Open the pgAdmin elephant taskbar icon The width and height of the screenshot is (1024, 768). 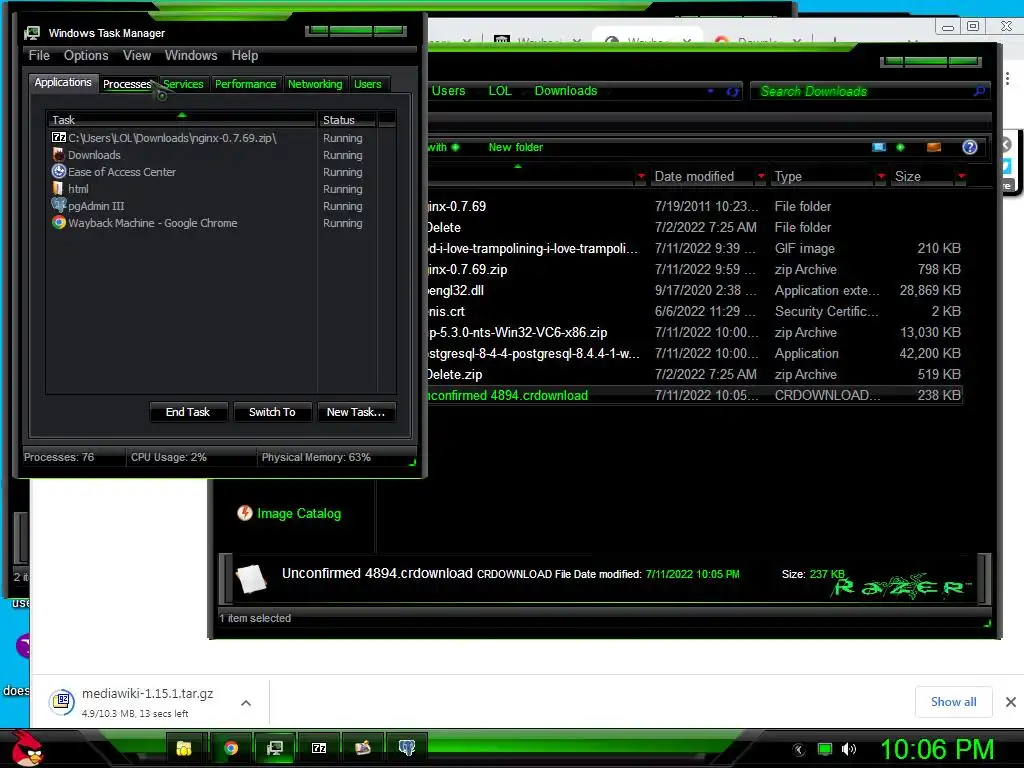(407, 748)
